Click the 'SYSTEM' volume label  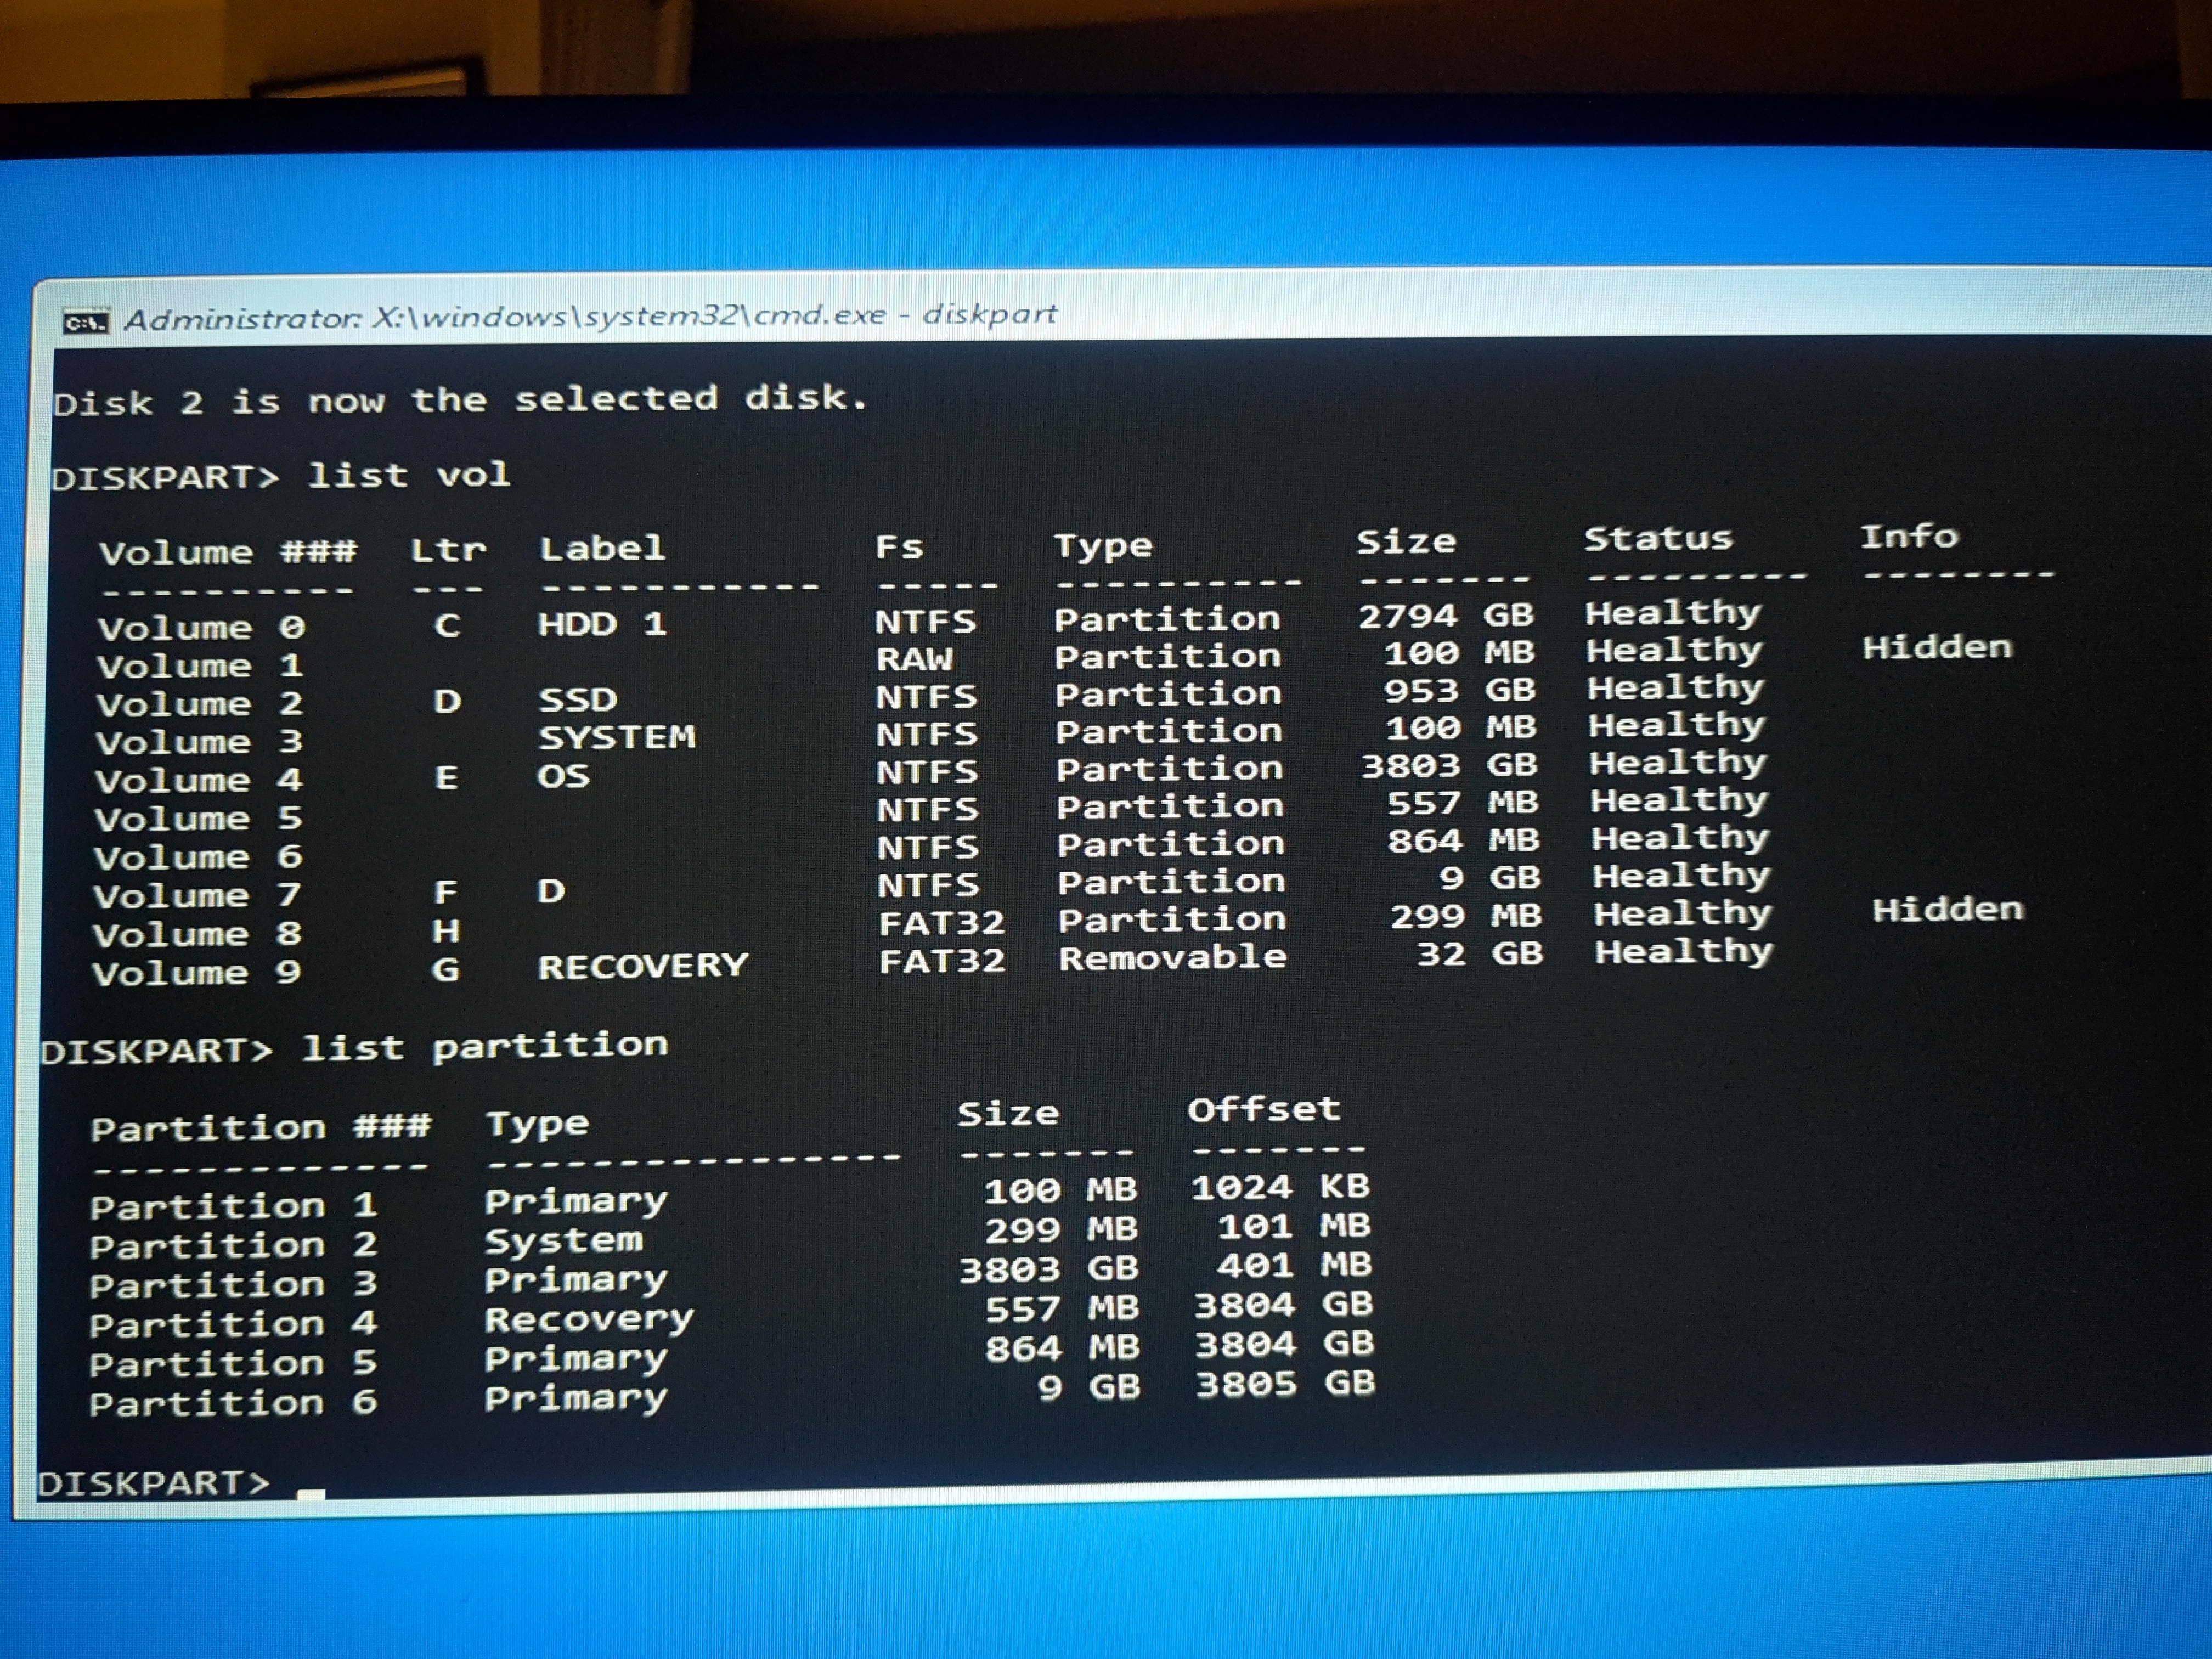click(x=617, y=737)
